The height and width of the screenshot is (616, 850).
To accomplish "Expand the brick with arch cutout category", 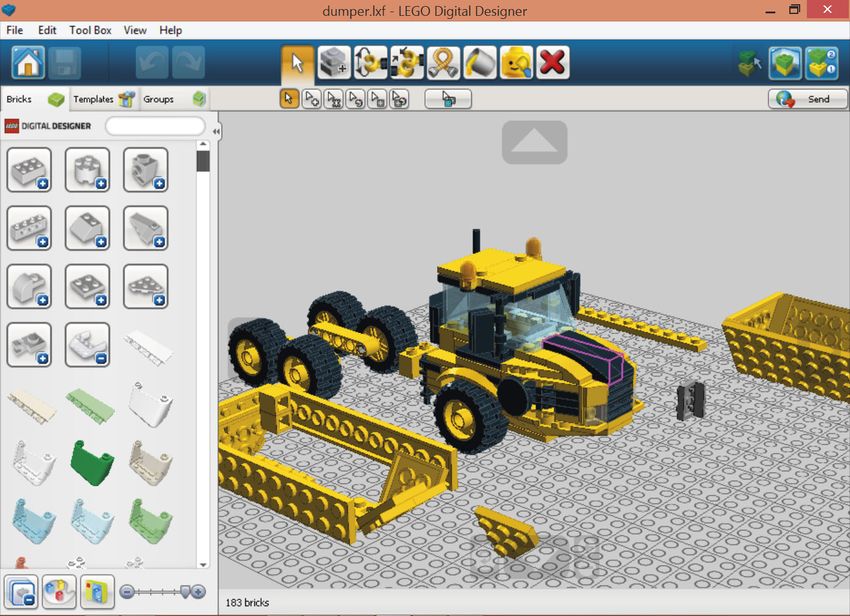I will click(x=87, y=170).
